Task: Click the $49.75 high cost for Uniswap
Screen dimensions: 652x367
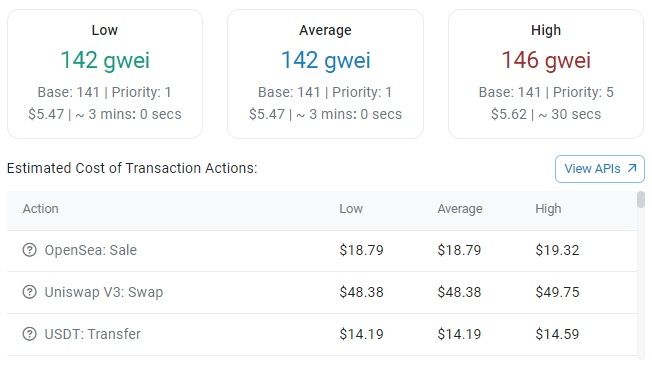Action: [557, 292]
